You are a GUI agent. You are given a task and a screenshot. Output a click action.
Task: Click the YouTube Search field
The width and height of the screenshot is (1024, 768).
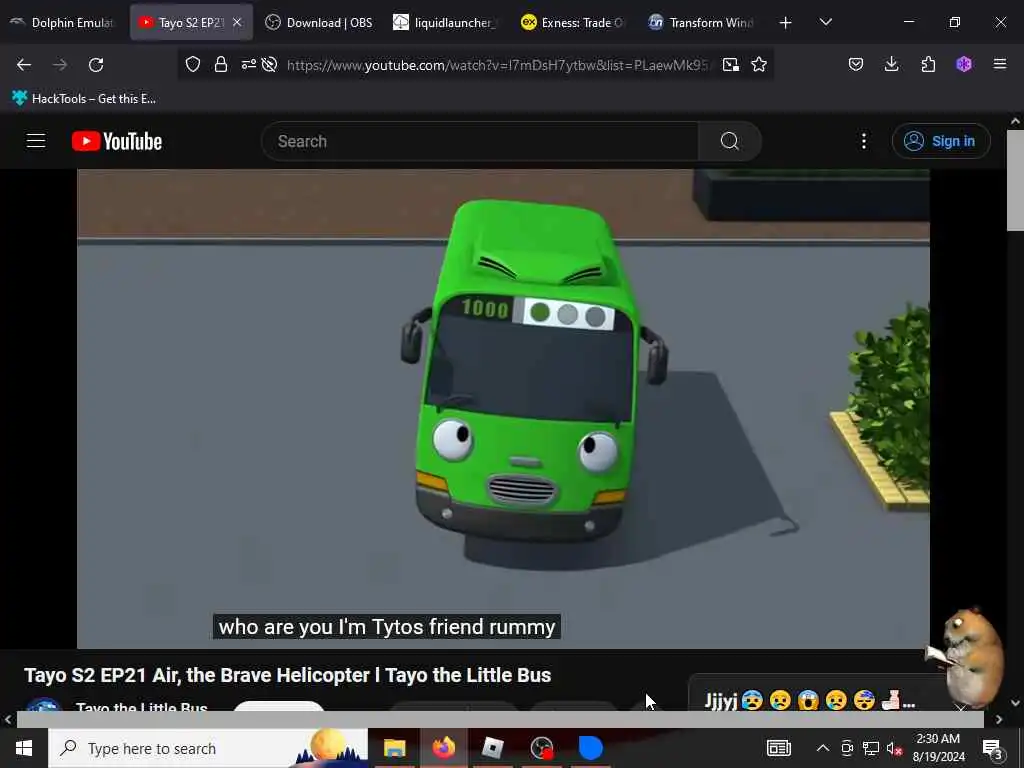pyautogui.click(x=480, y=141)
